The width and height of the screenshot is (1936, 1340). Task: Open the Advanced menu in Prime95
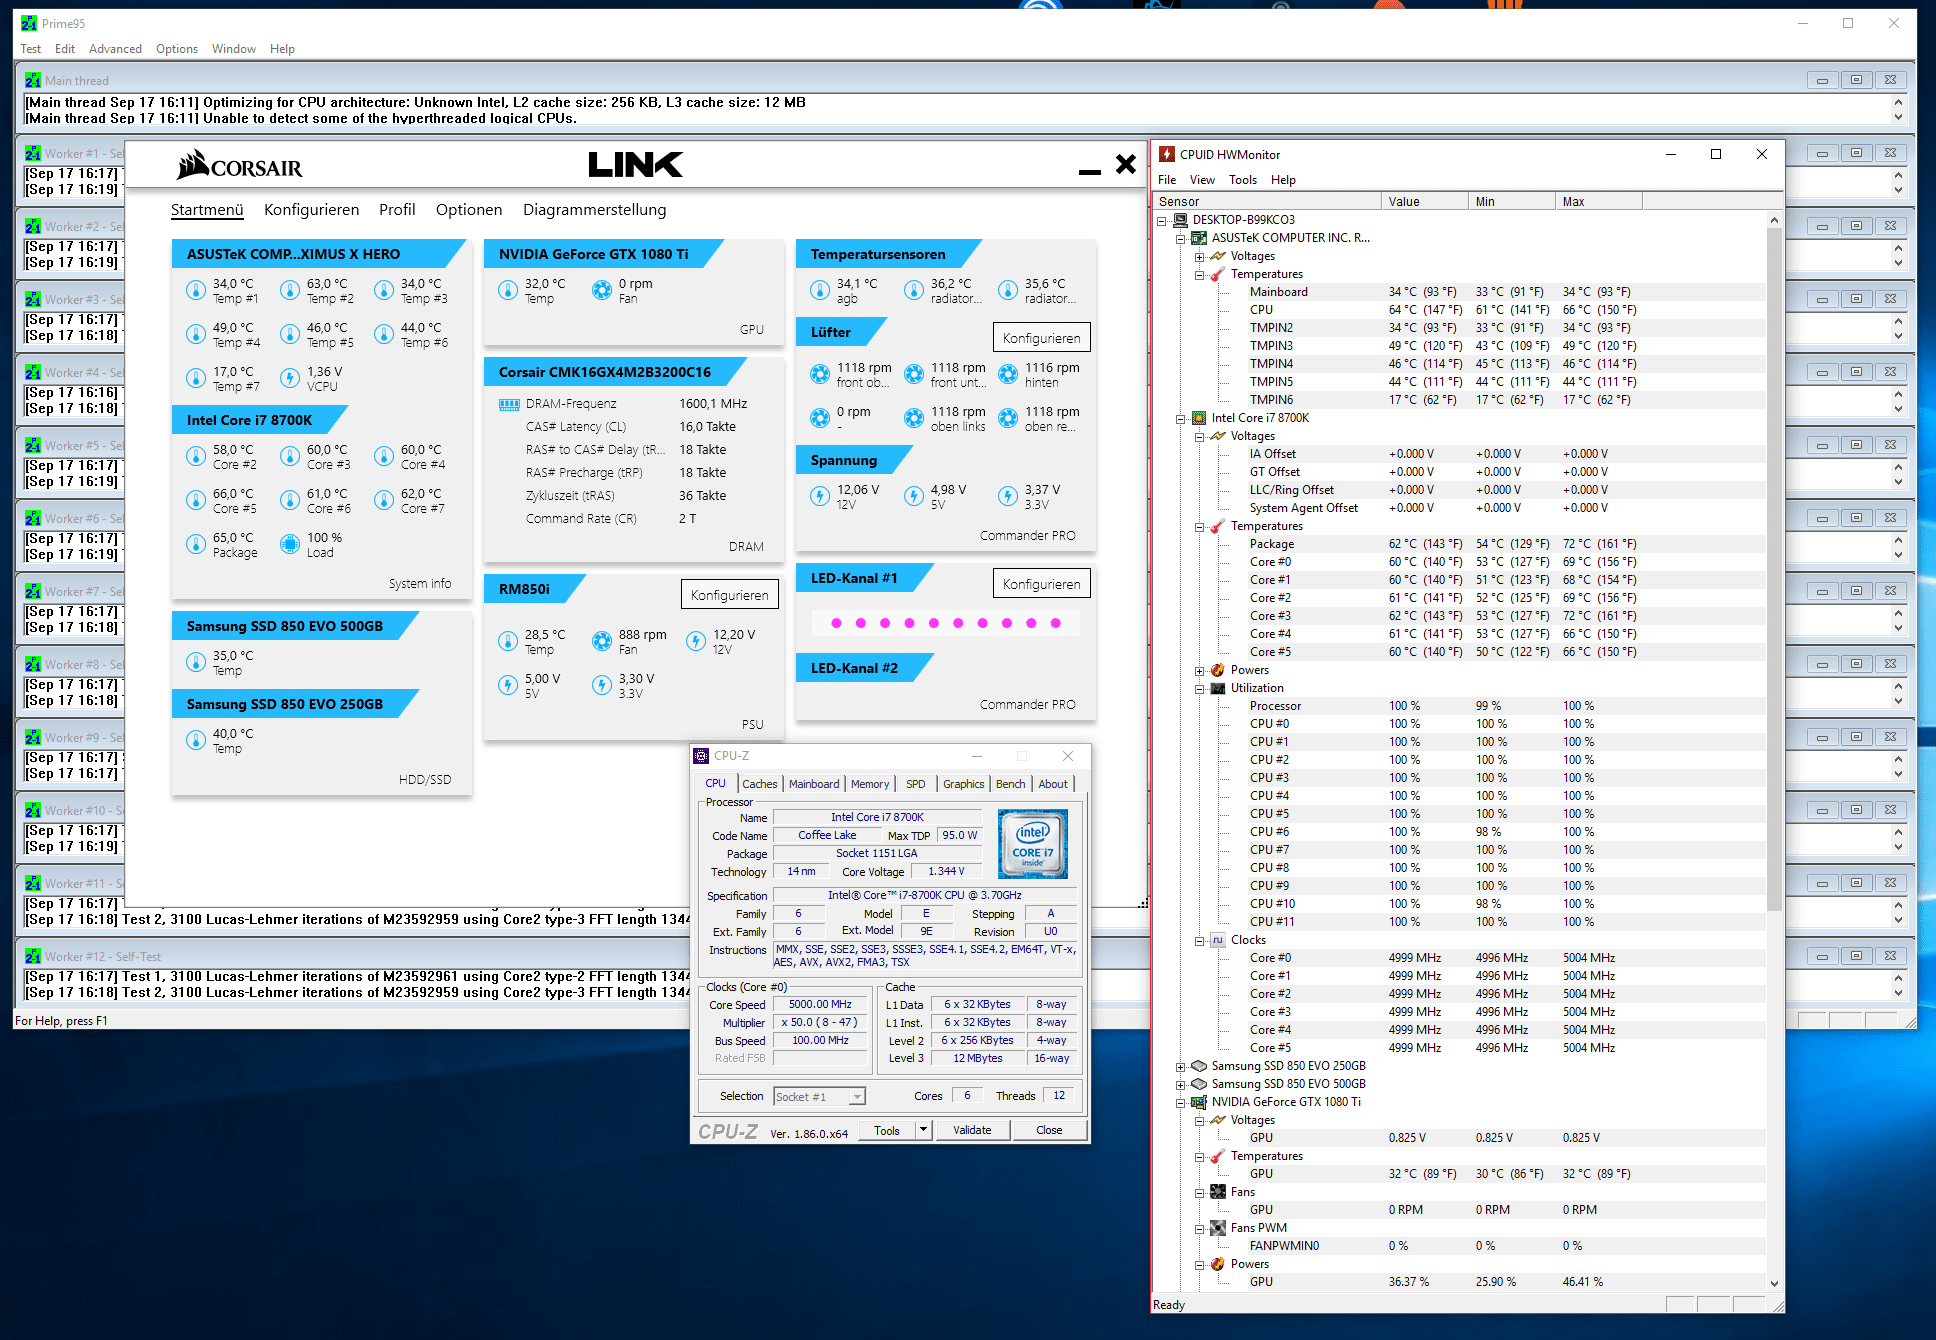(115, 49)
